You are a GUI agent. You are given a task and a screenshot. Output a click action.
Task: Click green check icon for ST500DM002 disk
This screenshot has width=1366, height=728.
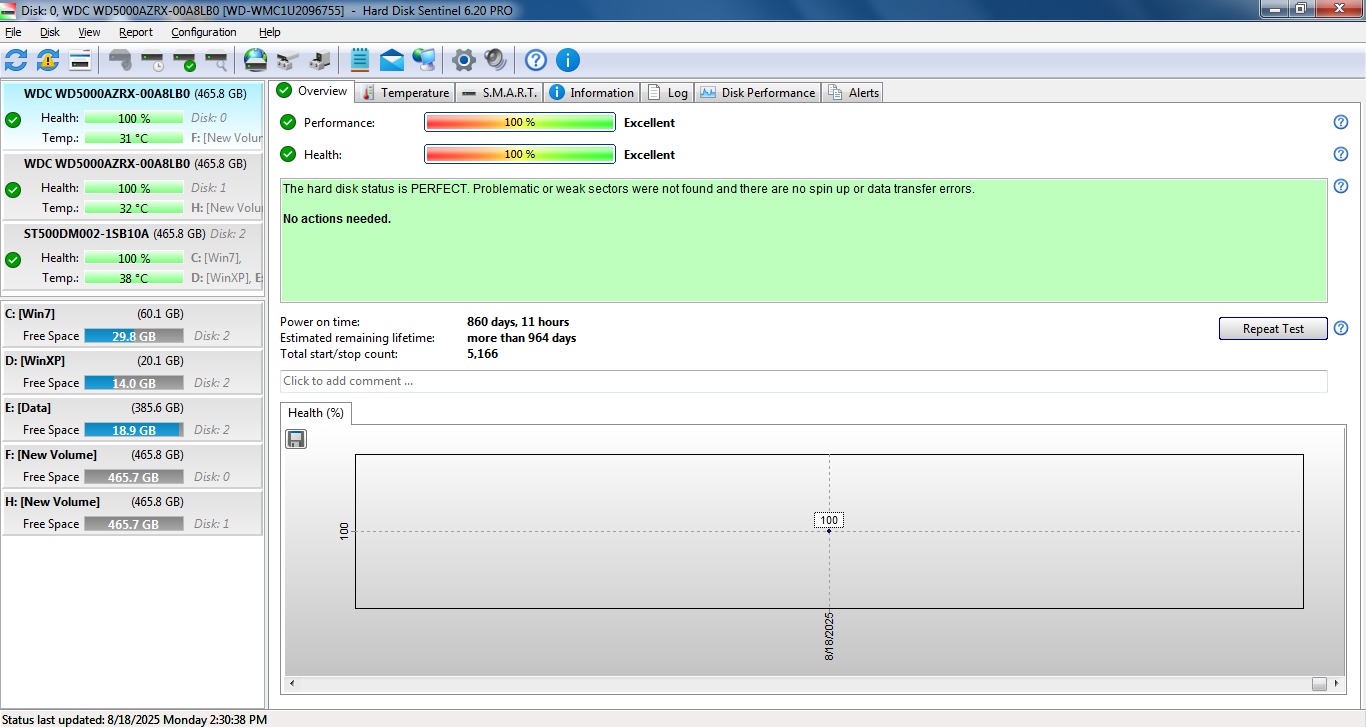[13, 260]
